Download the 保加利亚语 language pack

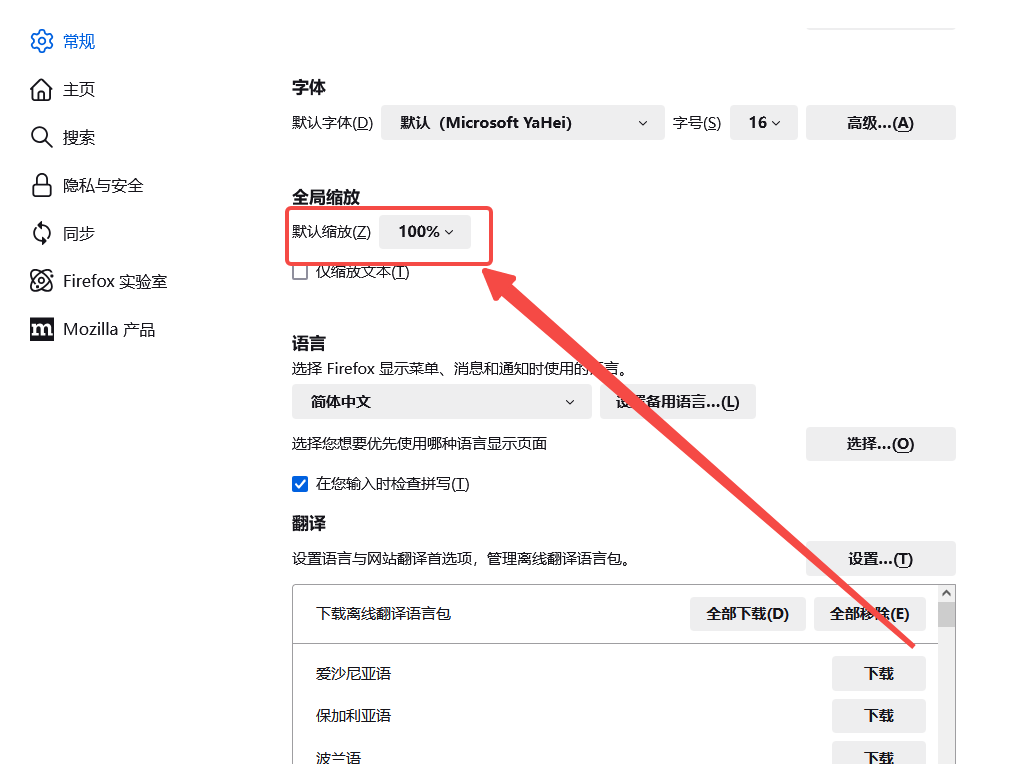coord(878,716)
